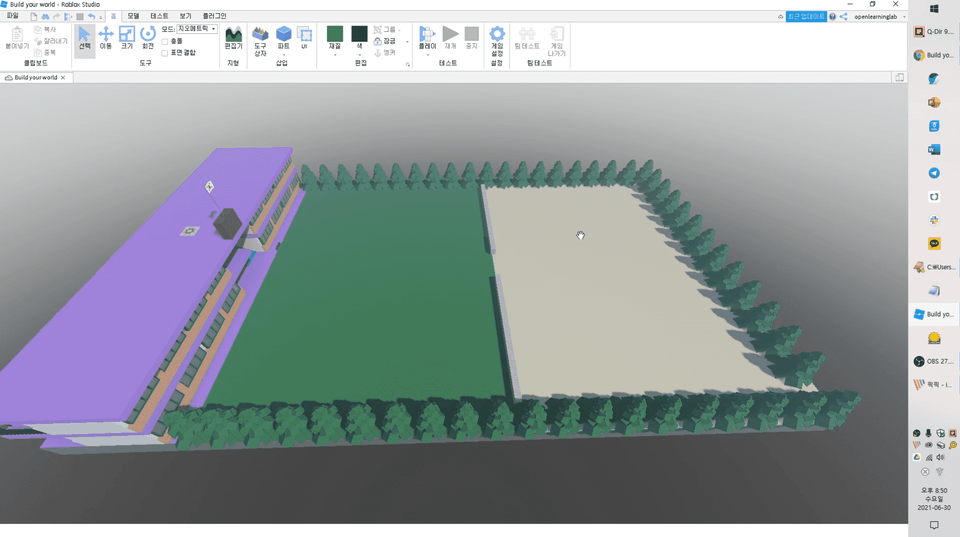Screen dimensions: 960x537
Task: Click the 잘라내기 cut button
Action: point(51,41)
